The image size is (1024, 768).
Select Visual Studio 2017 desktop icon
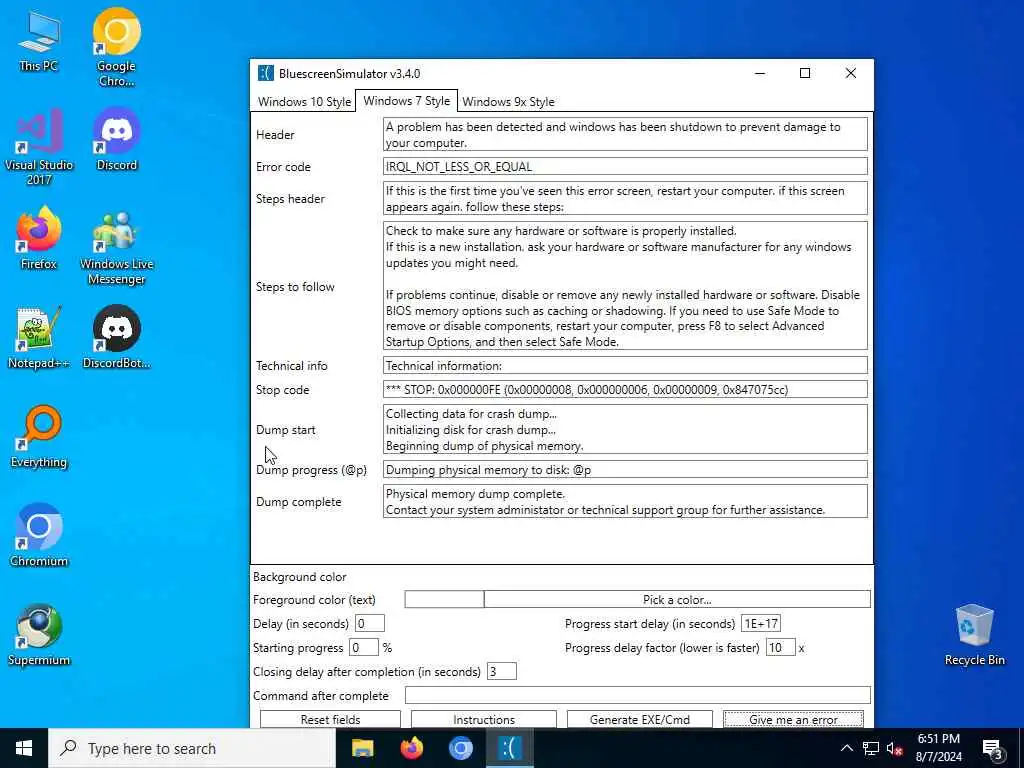[x=39, y=147]
